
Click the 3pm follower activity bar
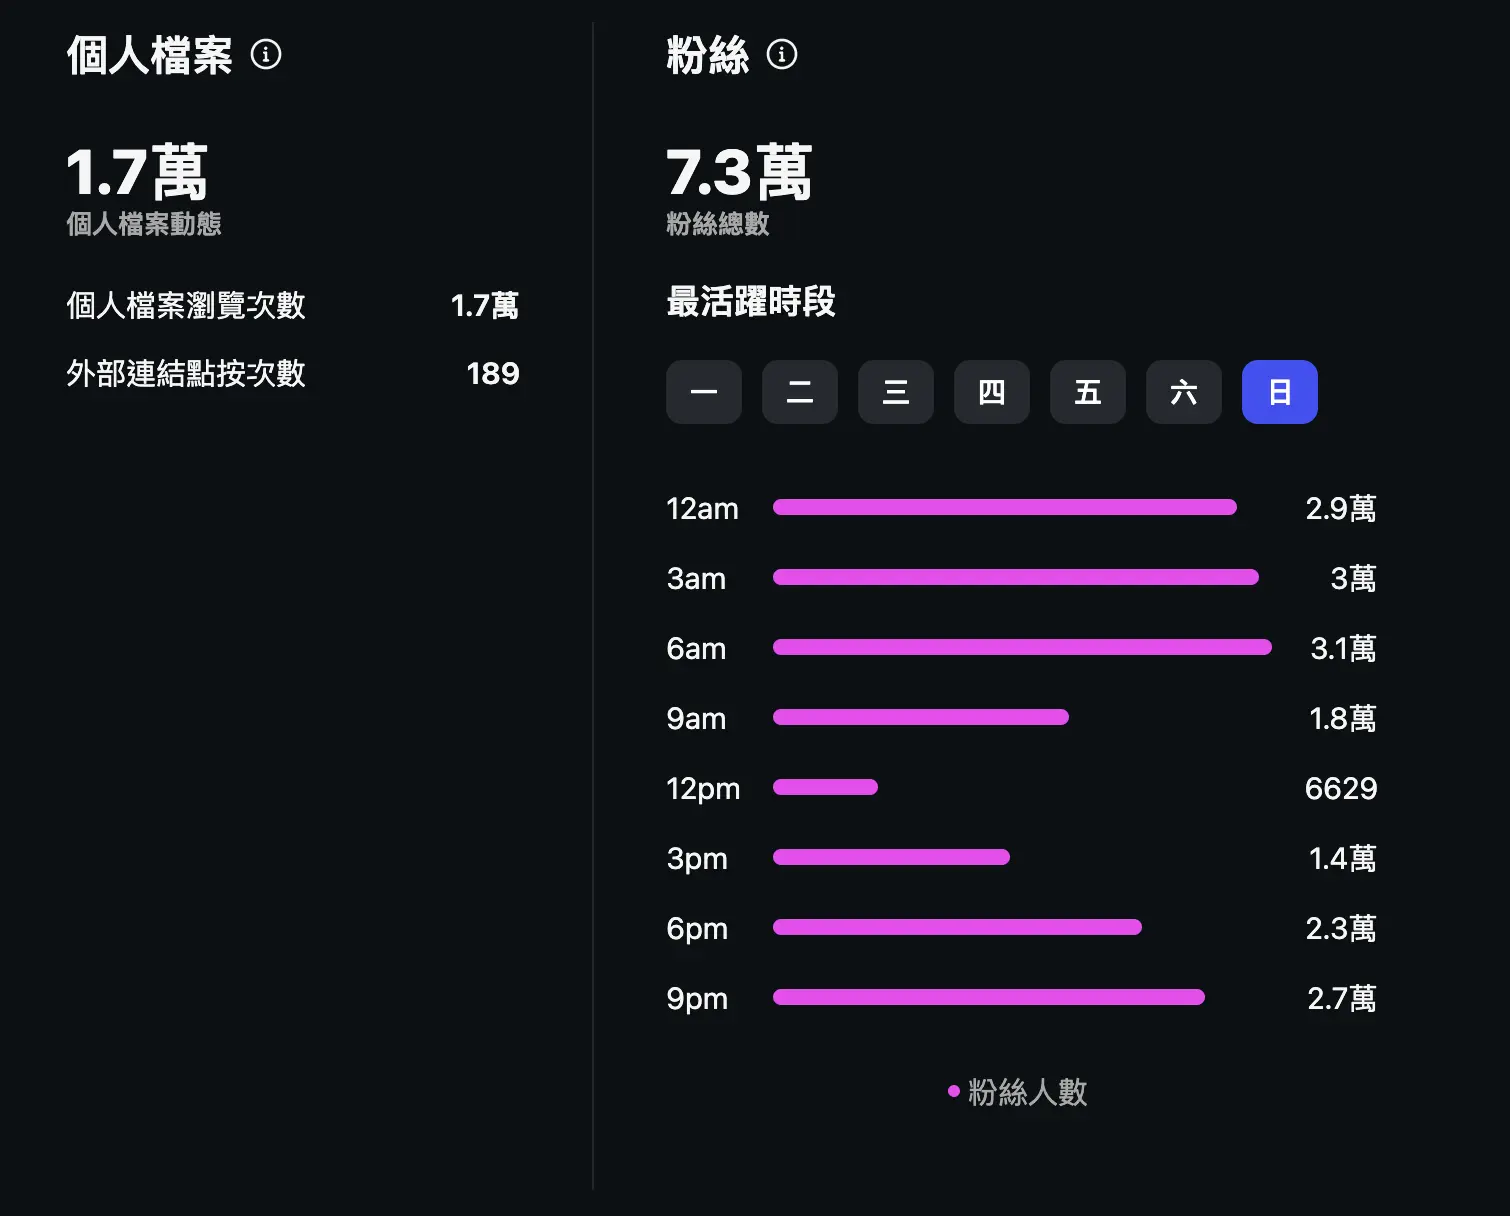pos(892,857)
